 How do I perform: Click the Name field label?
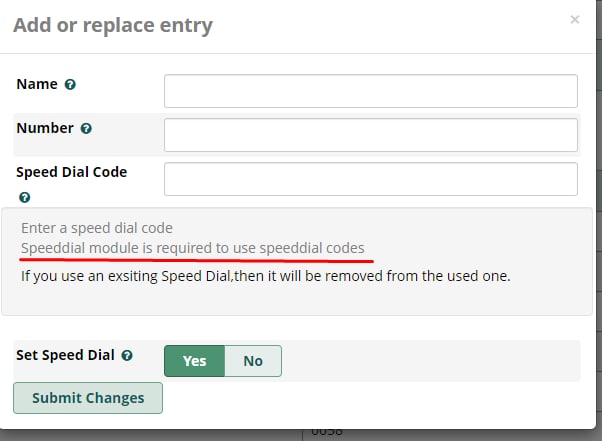point(37,84)
